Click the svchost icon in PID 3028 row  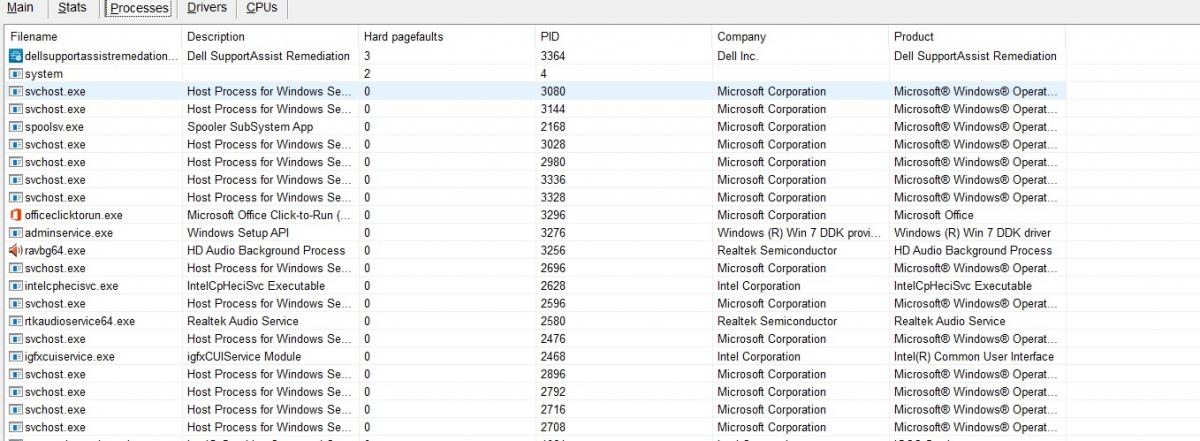point(15,145)
